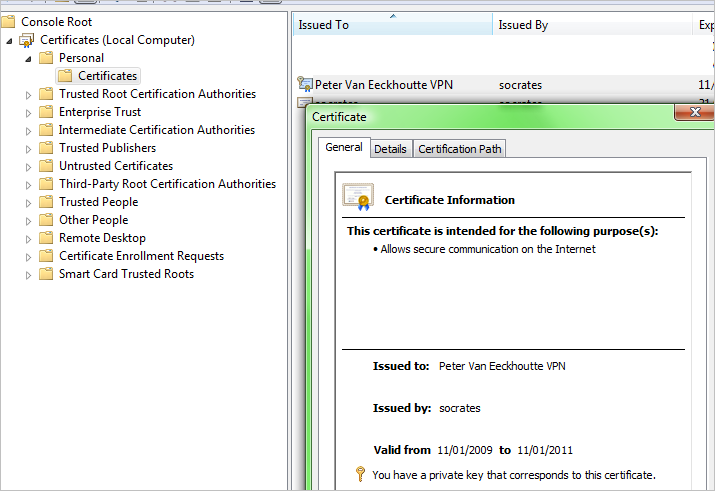
Task: Switch to the Details tab
Action: [390, 149]
